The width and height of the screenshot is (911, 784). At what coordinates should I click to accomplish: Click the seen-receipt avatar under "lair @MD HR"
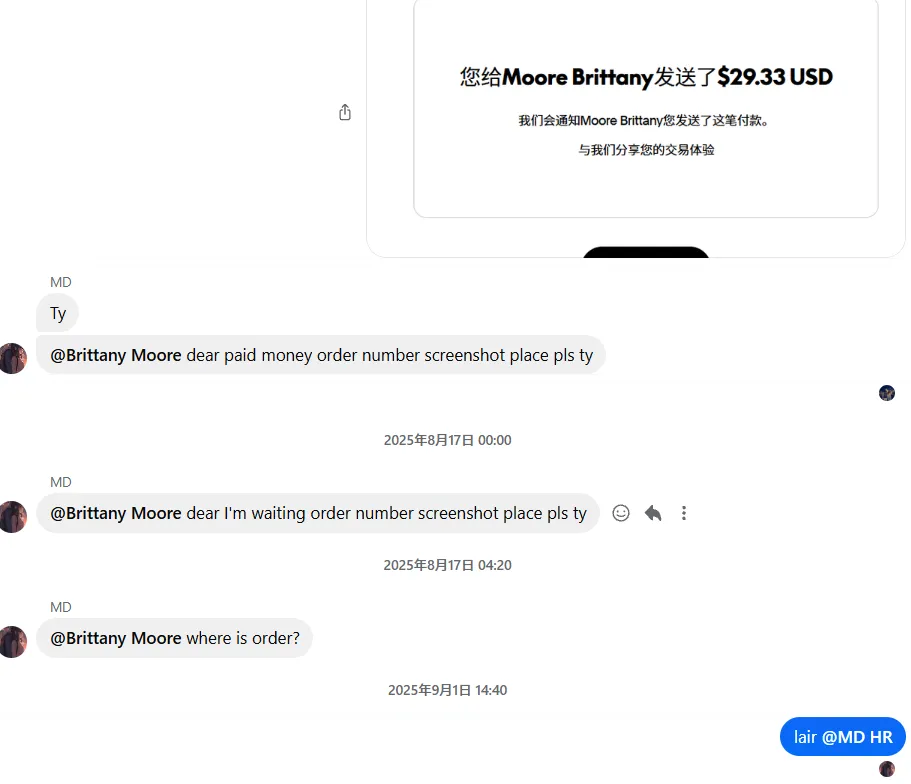(x=887, y=768)
